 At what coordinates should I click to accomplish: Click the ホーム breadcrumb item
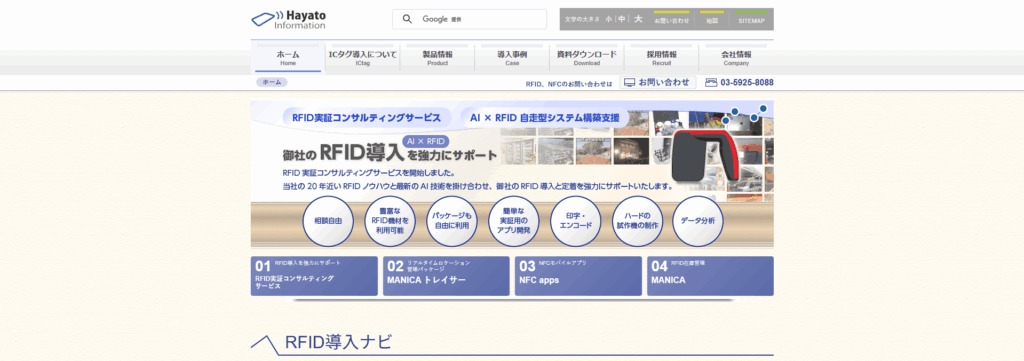(272, 82)
